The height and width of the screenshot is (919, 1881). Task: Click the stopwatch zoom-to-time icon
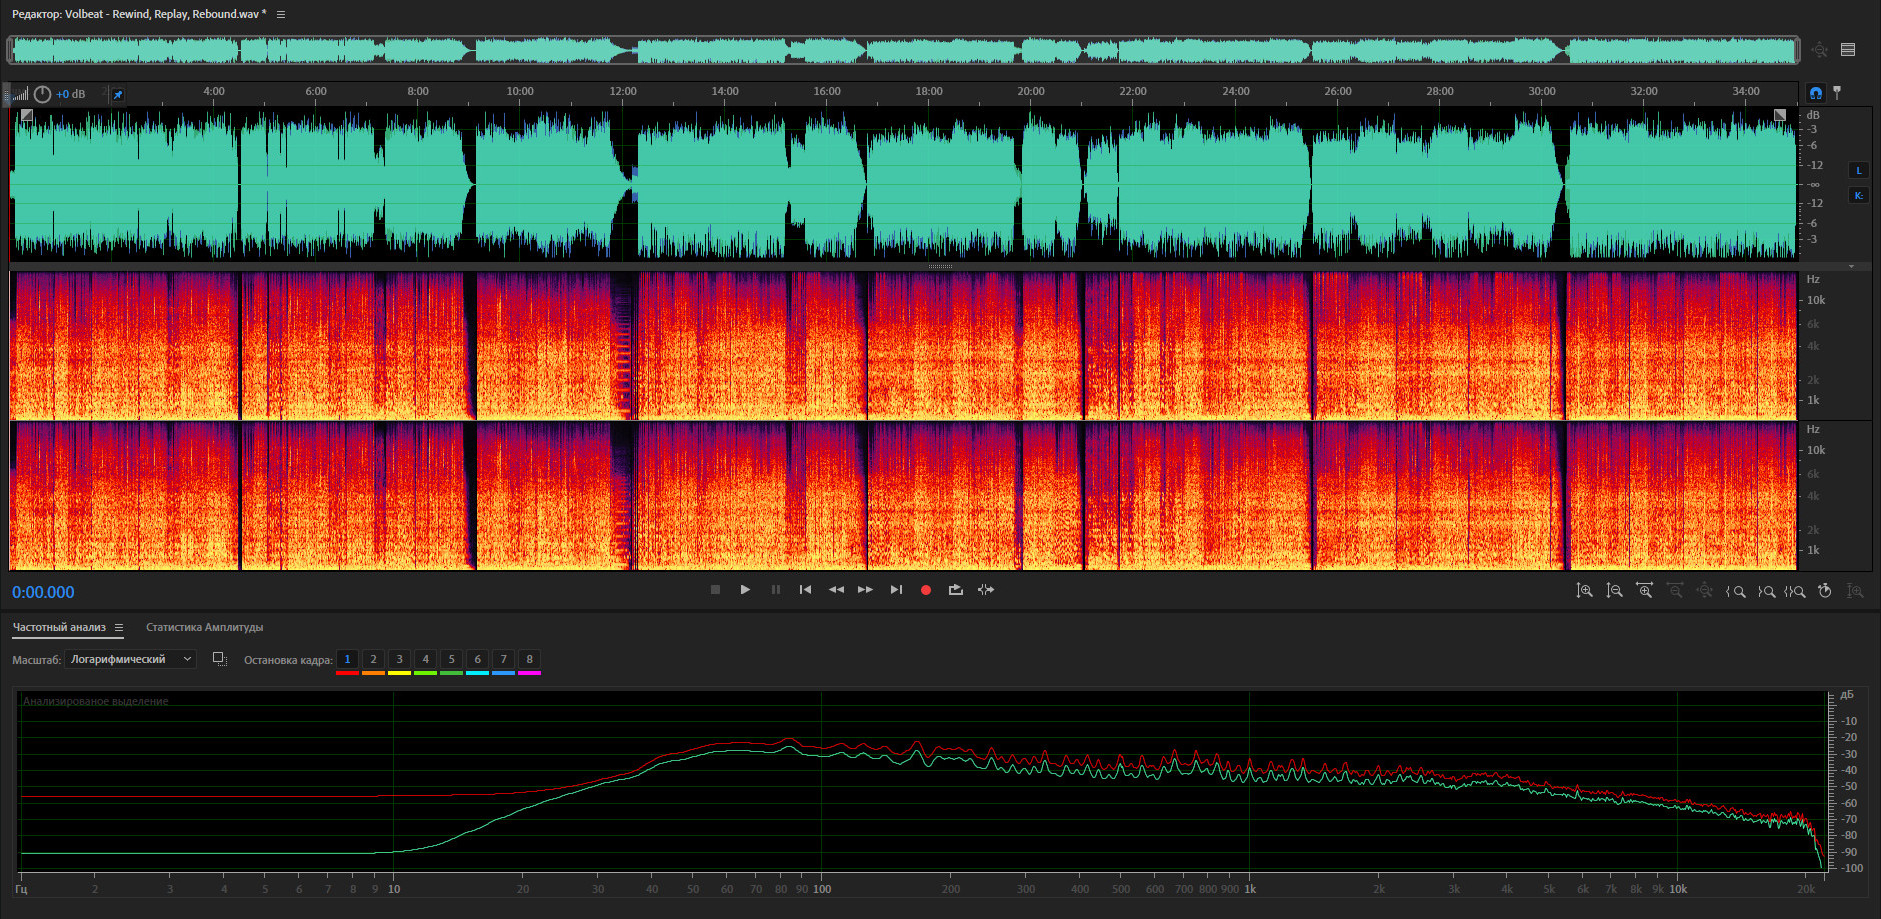tap(1825, 591)
